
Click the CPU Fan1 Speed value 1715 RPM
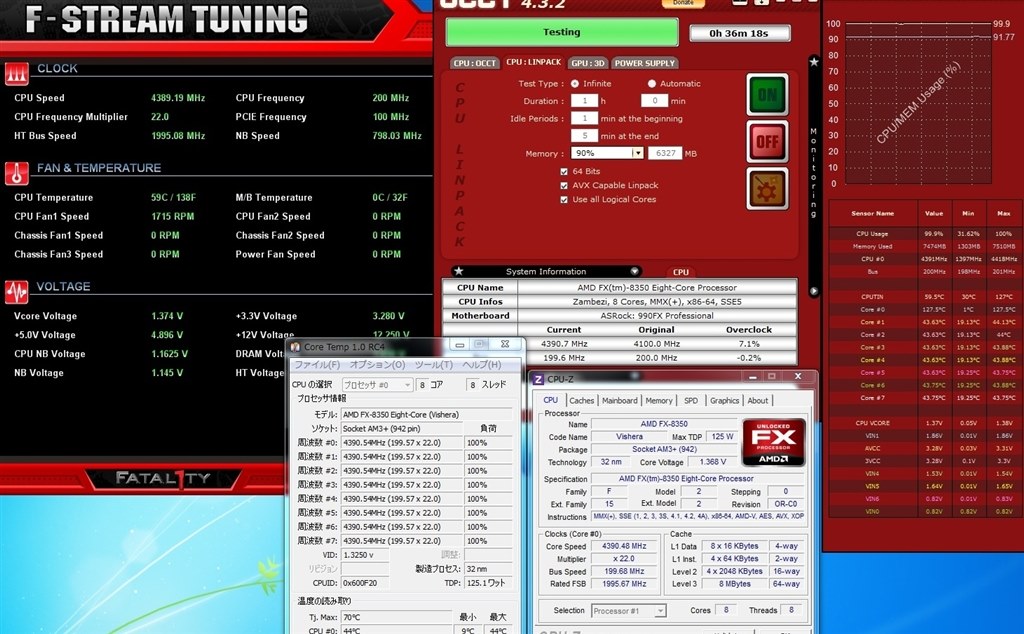tap(172, 216)
